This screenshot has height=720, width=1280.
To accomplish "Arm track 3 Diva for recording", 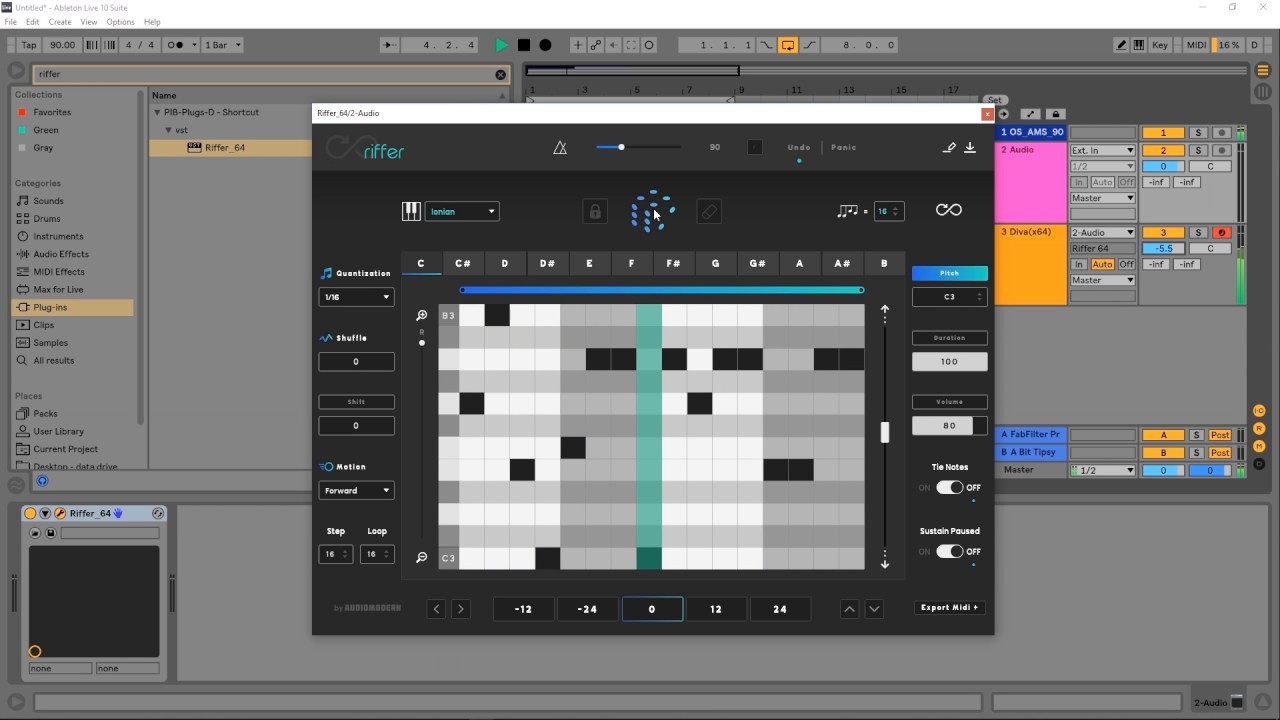I will coord(1221,233).
